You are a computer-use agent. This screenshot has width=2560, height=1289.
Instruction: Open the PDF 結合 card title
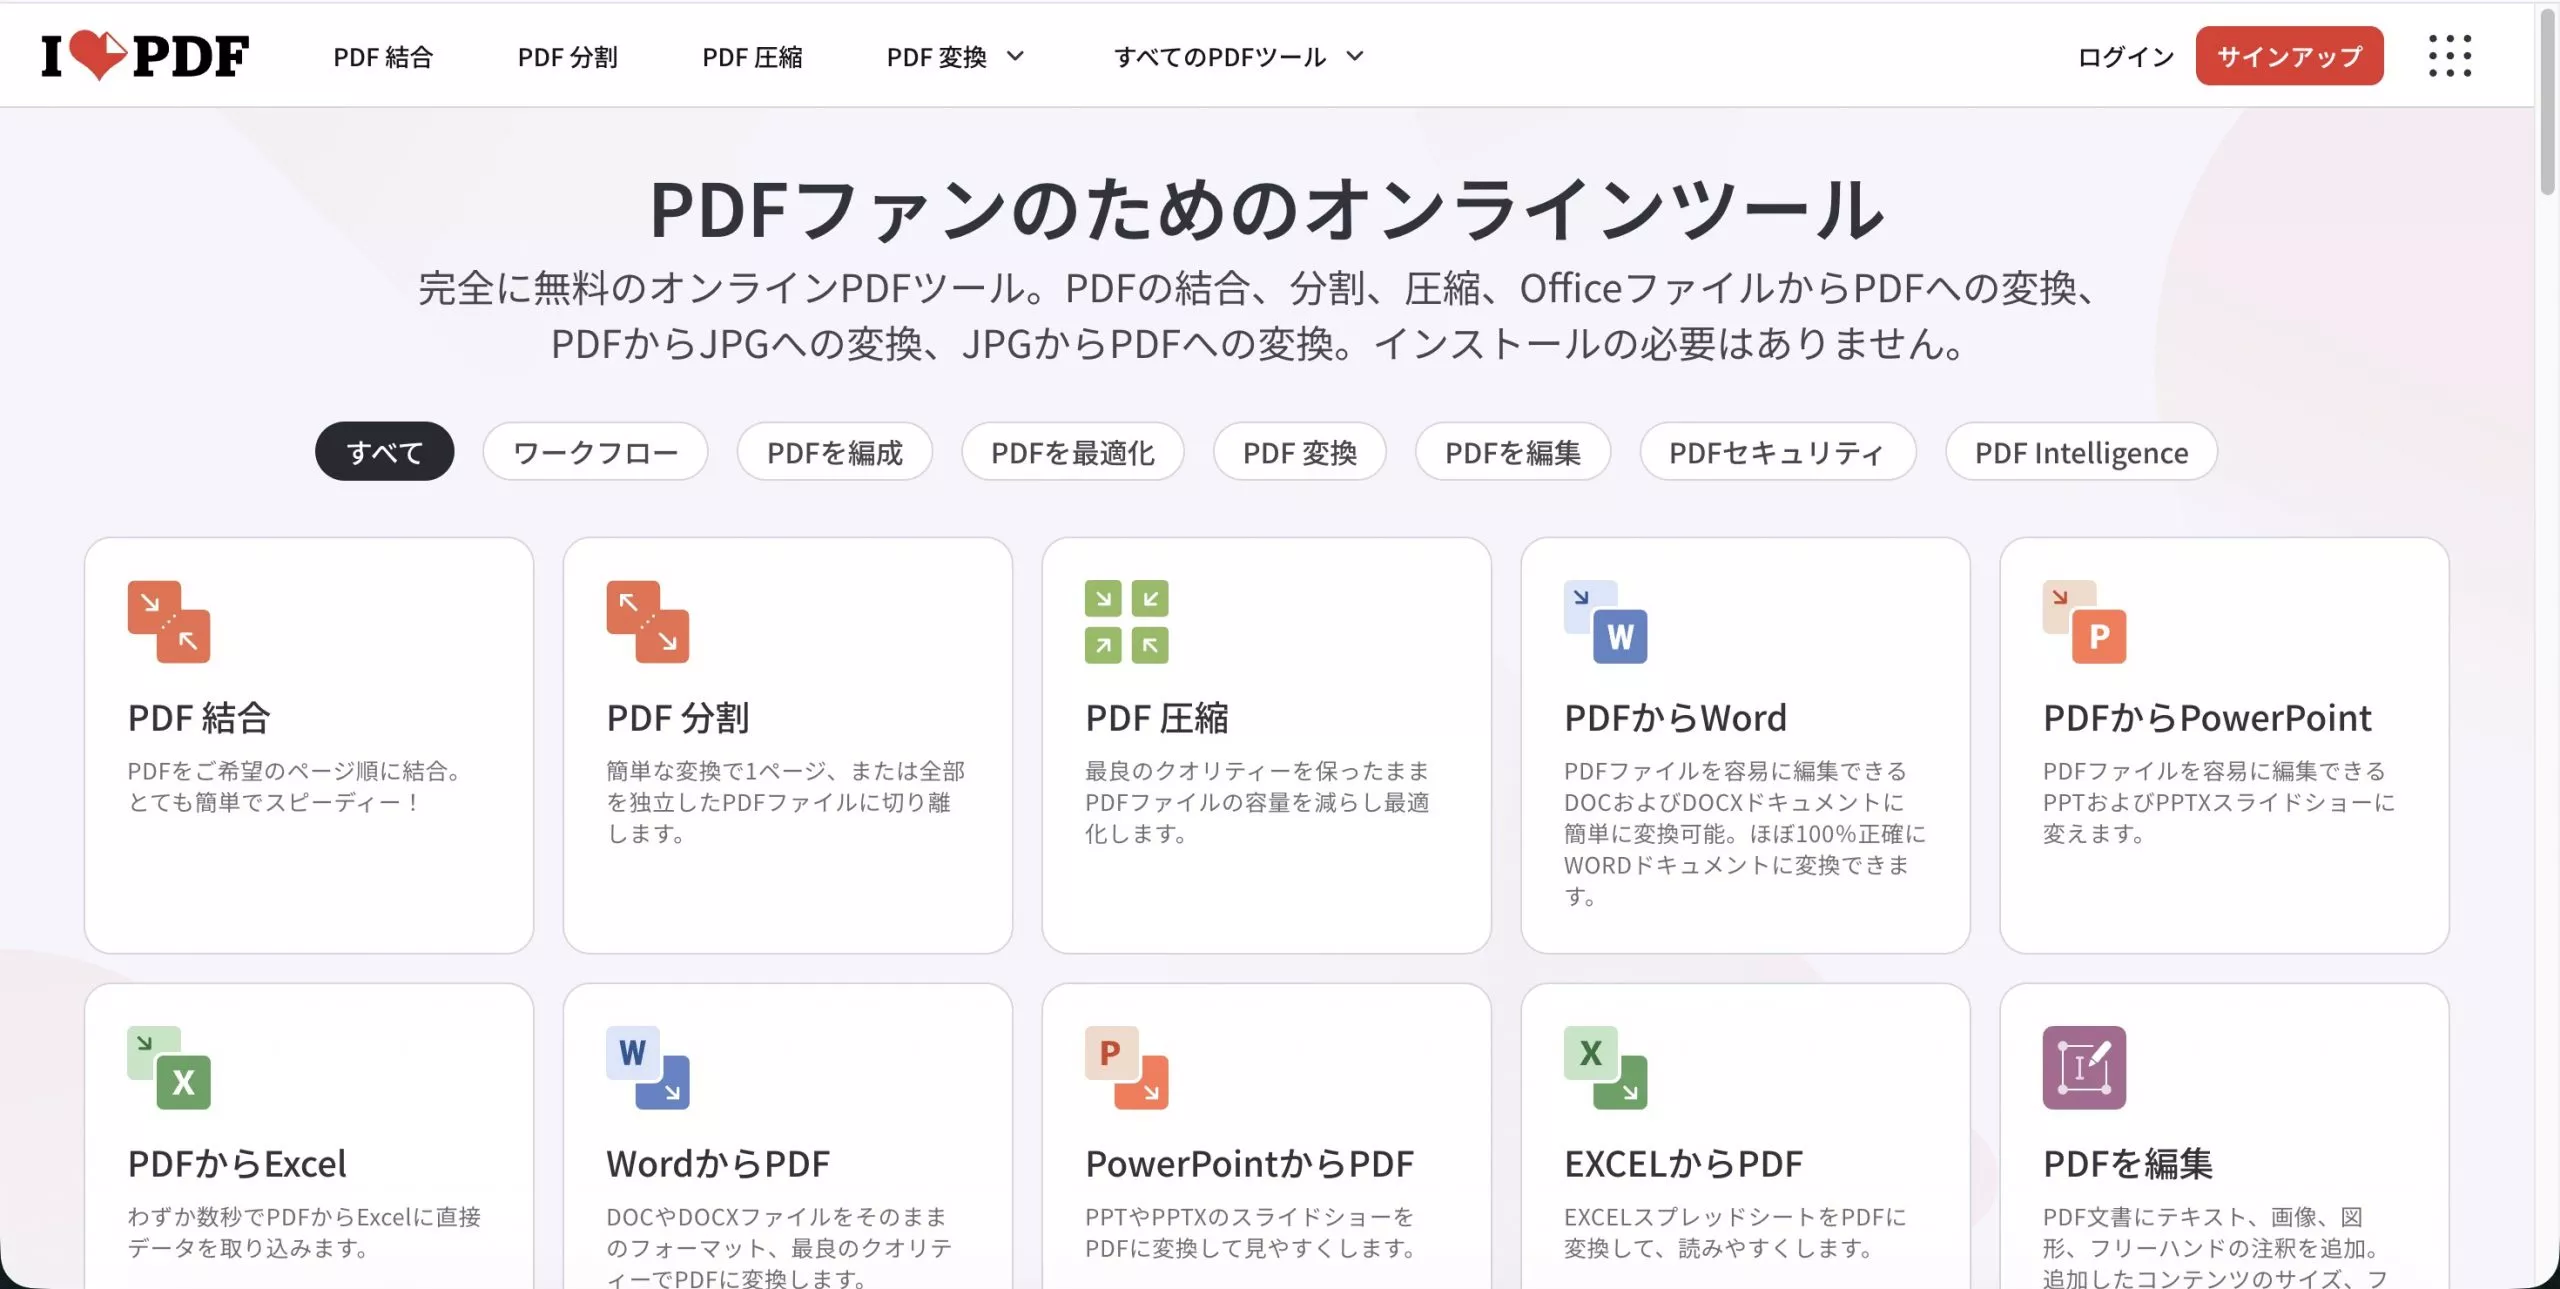pyautogui.click(x=199, y=718)
